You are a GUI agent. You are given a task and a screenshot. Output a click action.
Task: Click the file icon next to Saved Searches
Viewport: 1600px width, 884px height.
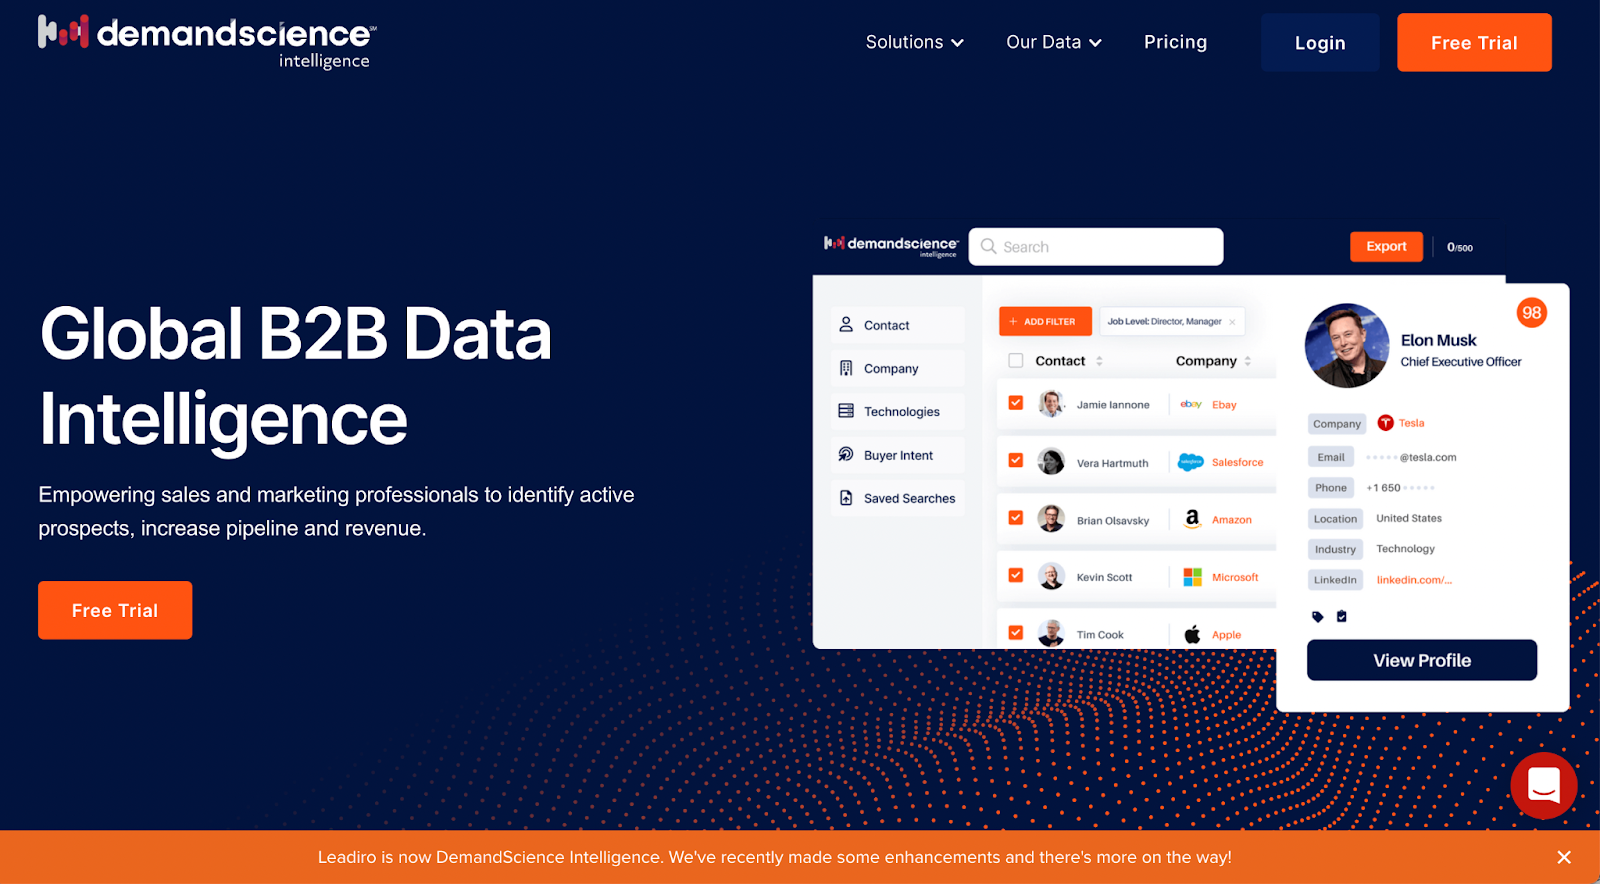click(x=846, y=498)
